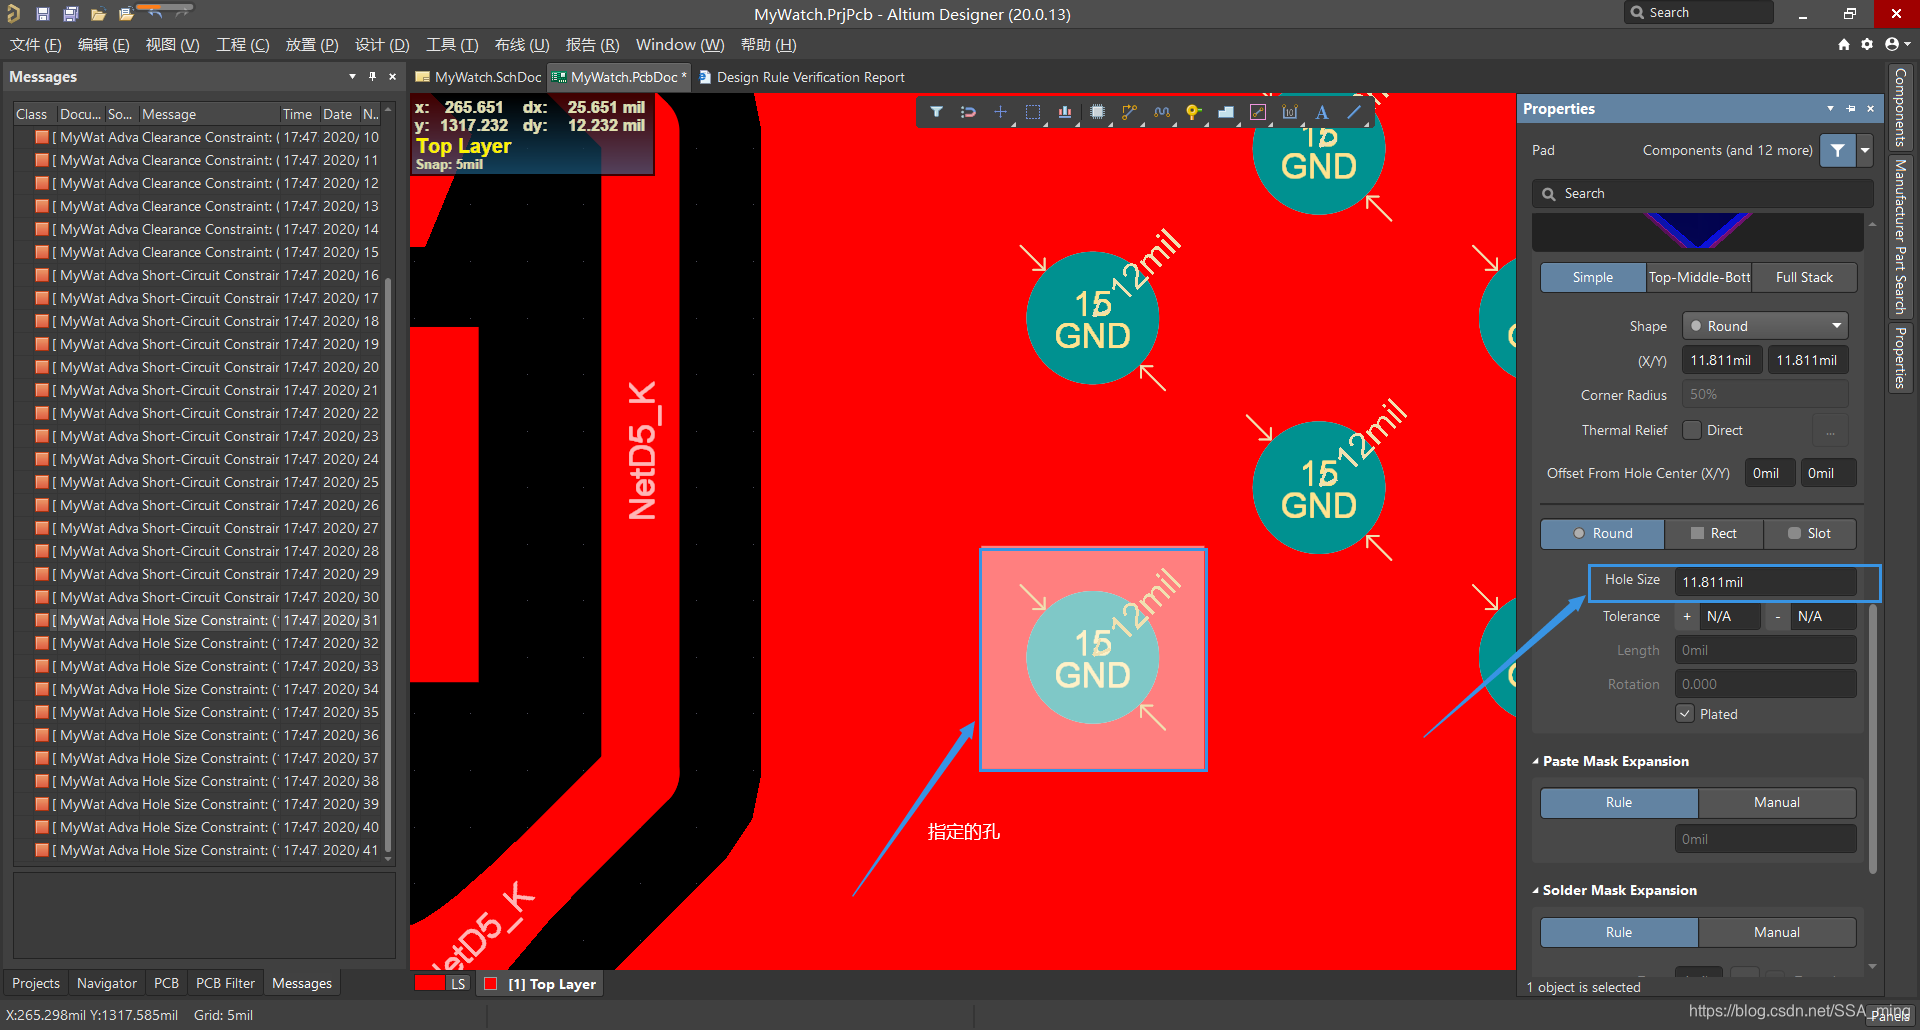Set Solder Mask Expansion to Manual
Screen dimensions: 1920x1030
tap(1776, 933)
